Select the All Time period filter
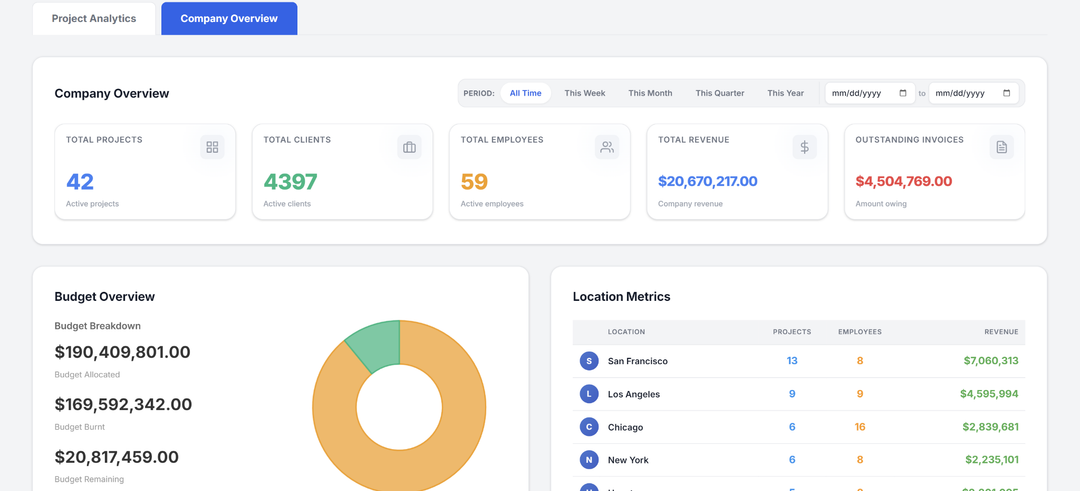Image resolution: width=1080 pixels, height=491 pixels. 526,93
